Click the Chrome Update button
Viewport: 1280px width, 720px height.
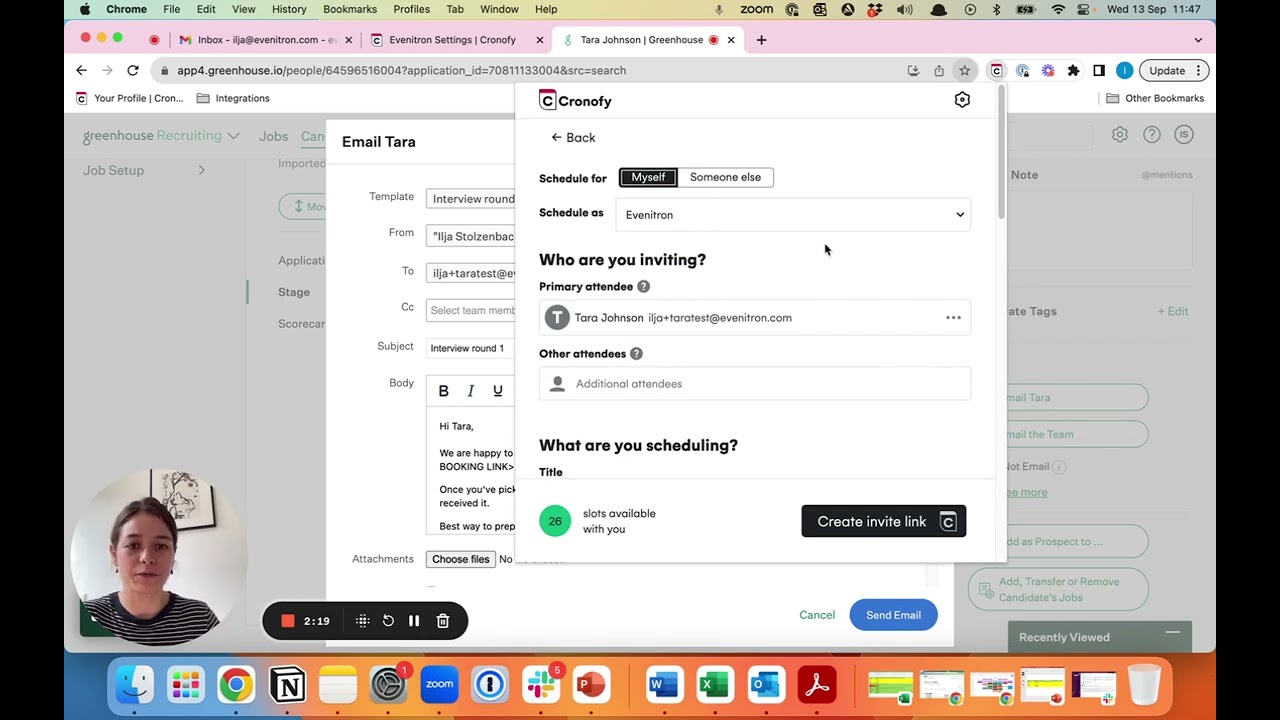[x=1174, y=70]
